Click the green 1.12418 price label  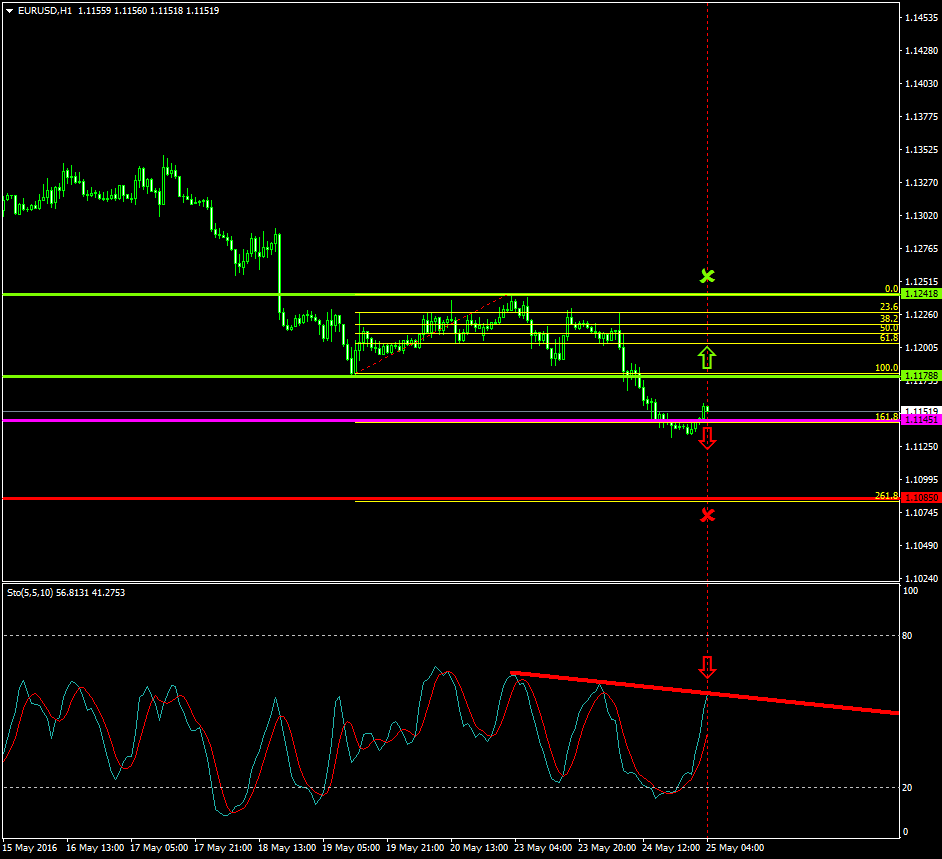[x=922, y=293]
